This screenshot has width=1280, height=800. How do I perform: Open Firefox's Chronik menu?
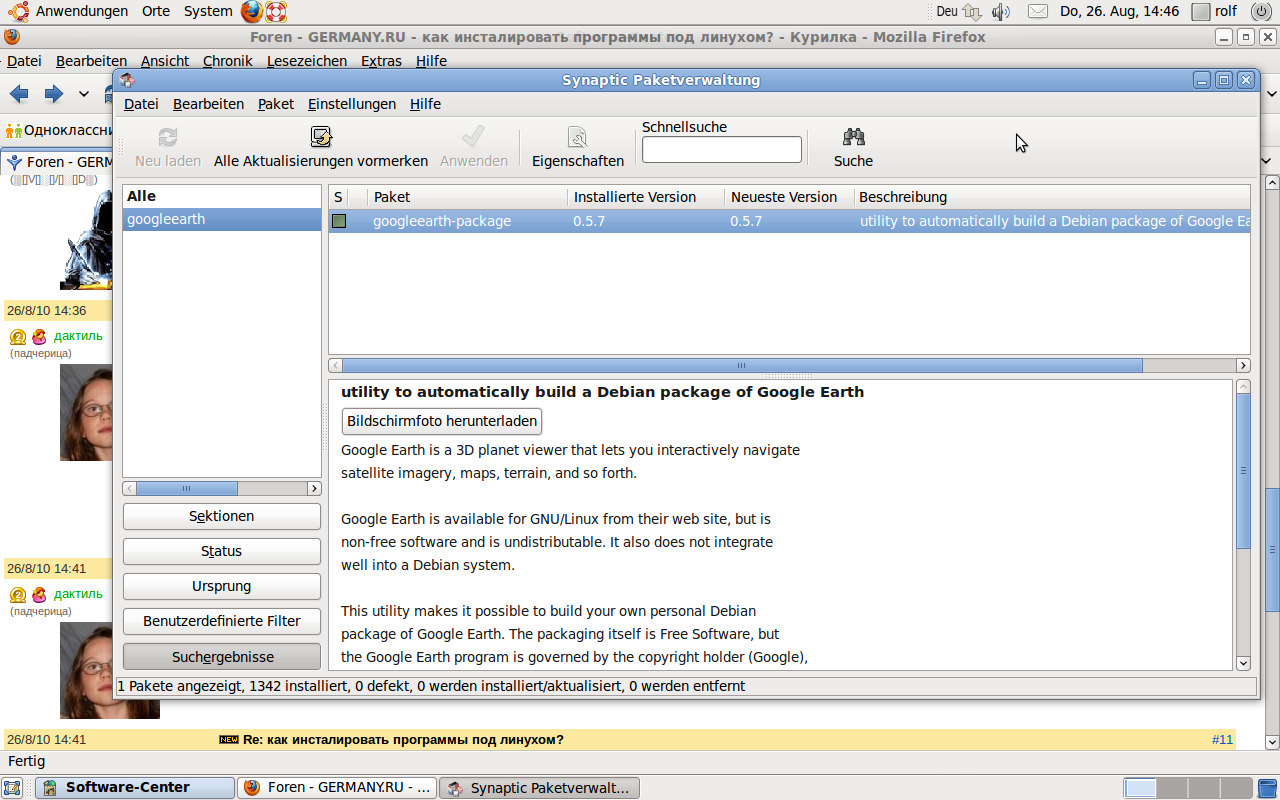click(x=227, y=61)
